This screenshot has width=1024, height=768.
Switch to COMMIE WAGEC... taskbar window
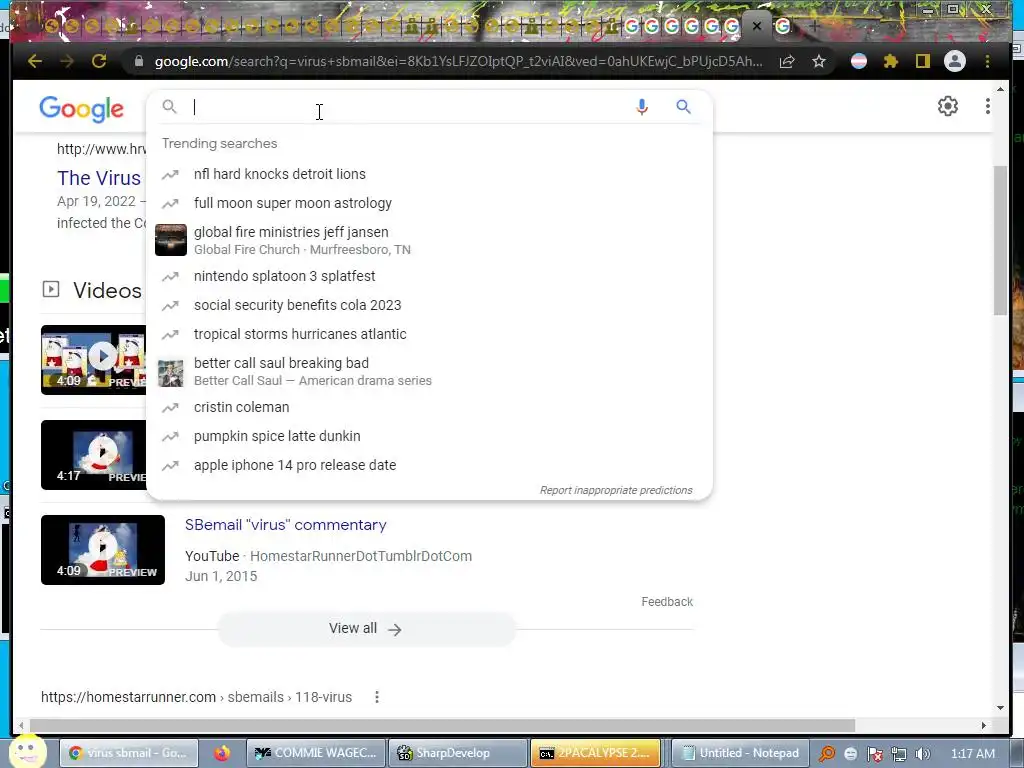315,753
